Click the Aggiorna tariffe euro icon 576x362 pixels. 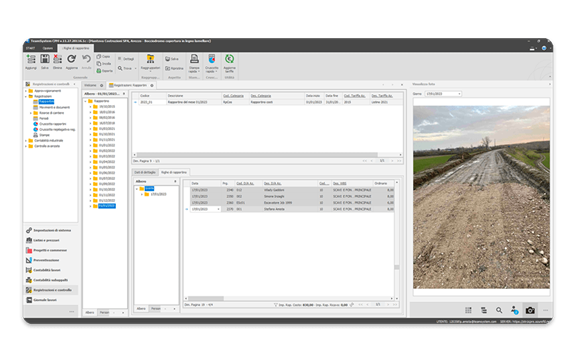[x=230, y=59]
